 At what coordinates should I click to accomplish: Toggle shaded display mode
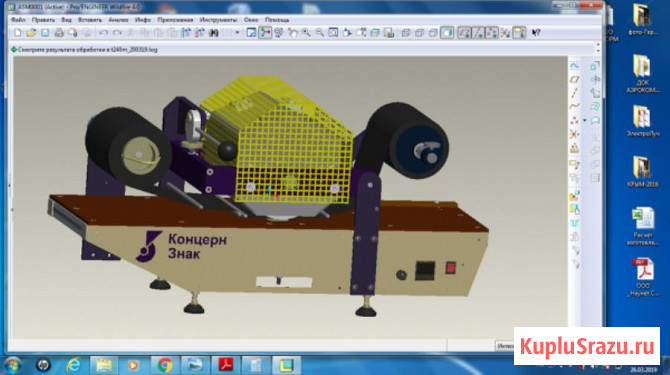447,33
